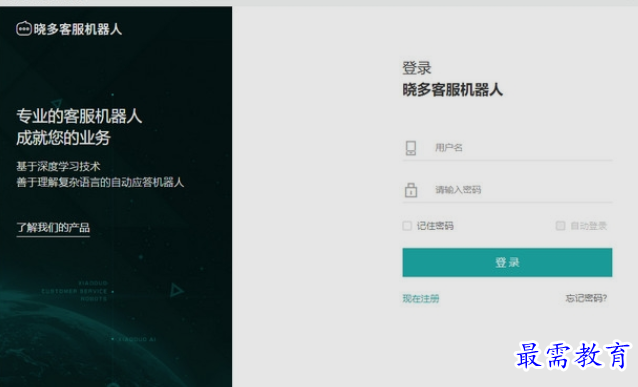638x387 pixels.
Task: Click the green 登录 button
Action: pos(507,262)
